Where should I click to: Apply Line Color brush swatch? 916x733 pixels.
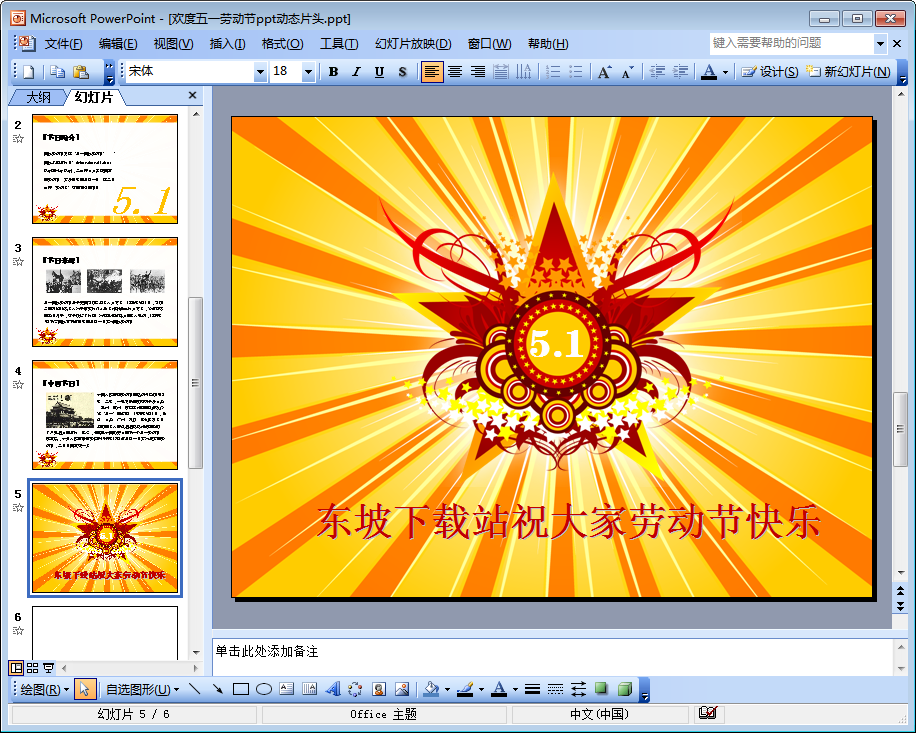[465, 690]
